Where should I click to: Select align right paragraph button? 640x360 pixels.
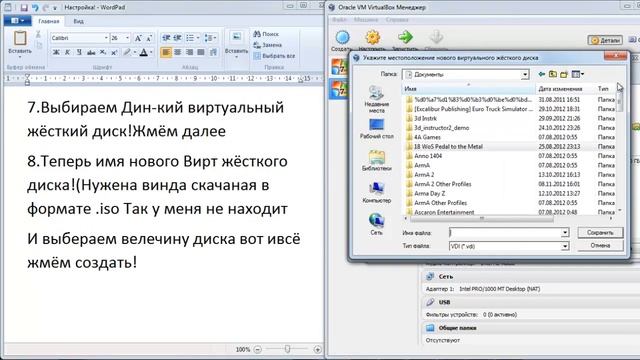pyautogui.click(x=189, y=52)
